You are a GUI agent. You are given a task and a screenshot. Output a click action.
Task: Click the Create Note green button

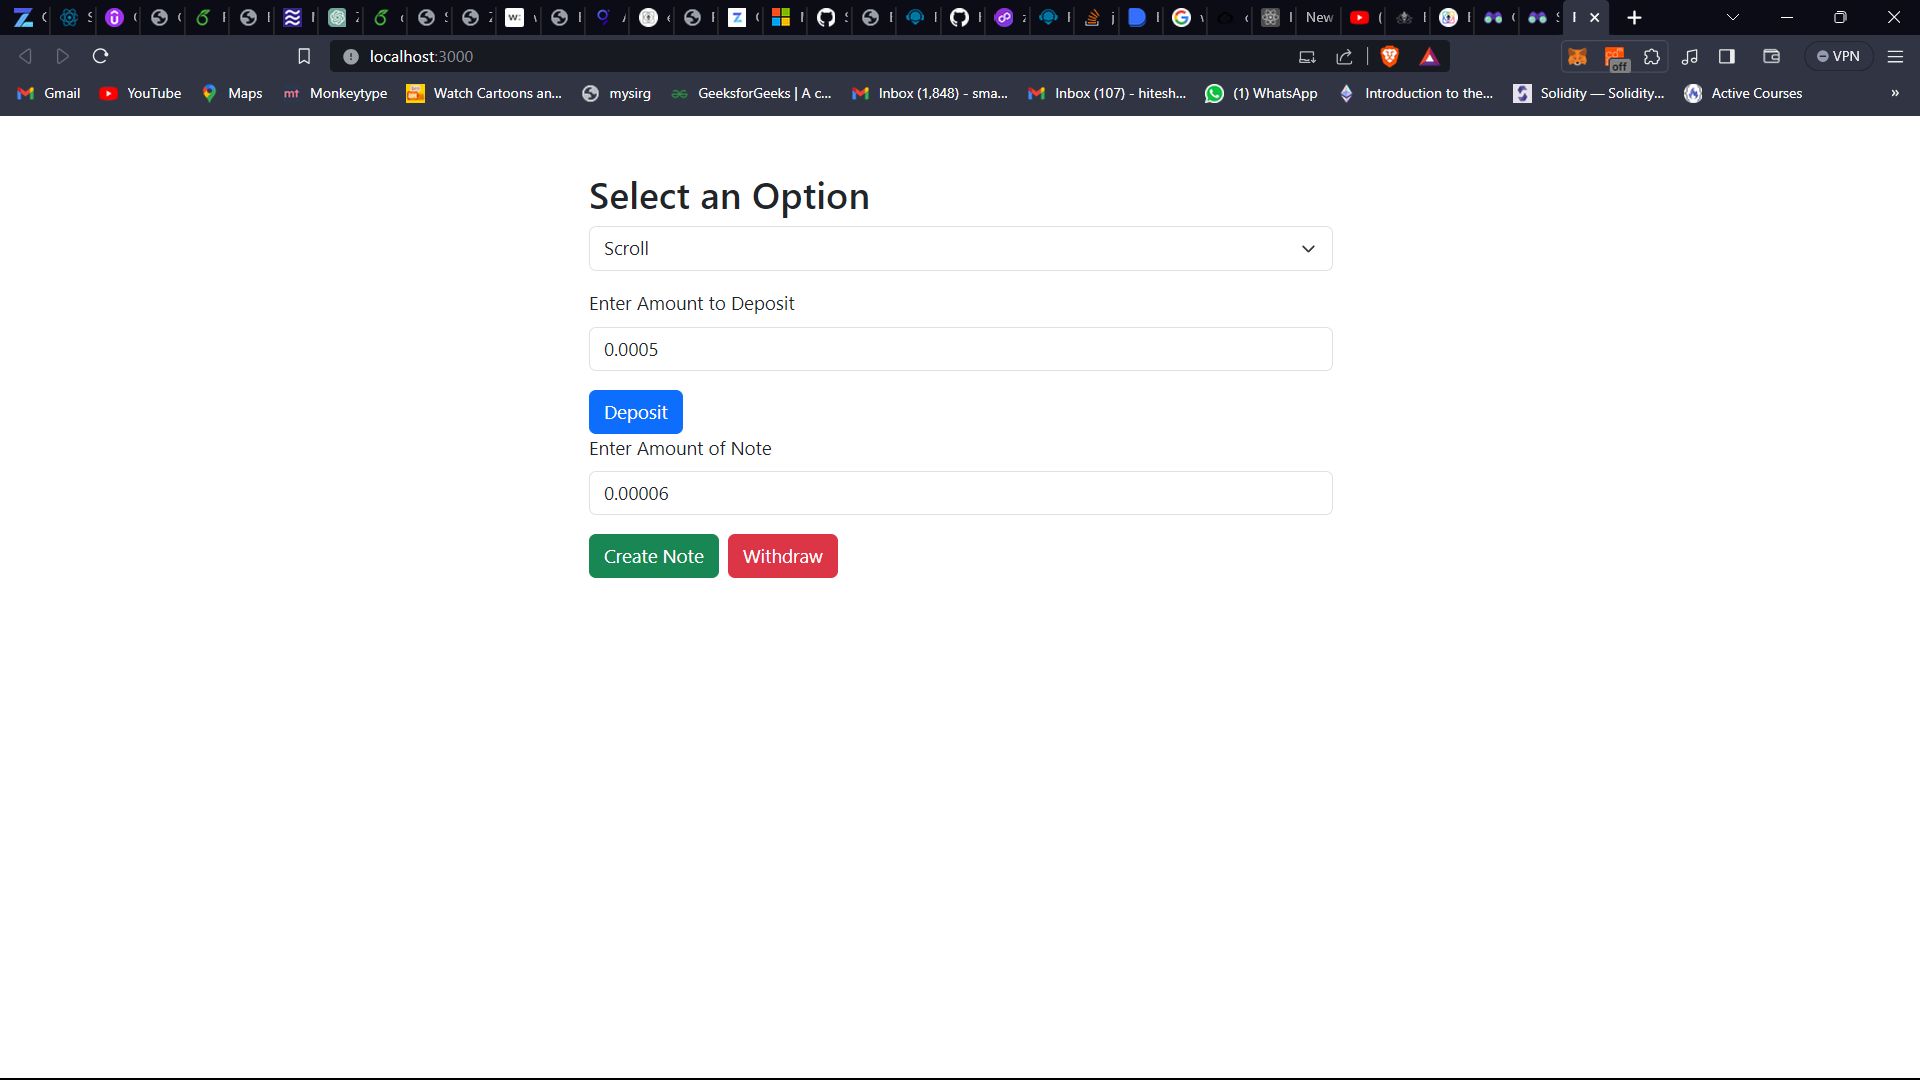click(x=654, y=555)
